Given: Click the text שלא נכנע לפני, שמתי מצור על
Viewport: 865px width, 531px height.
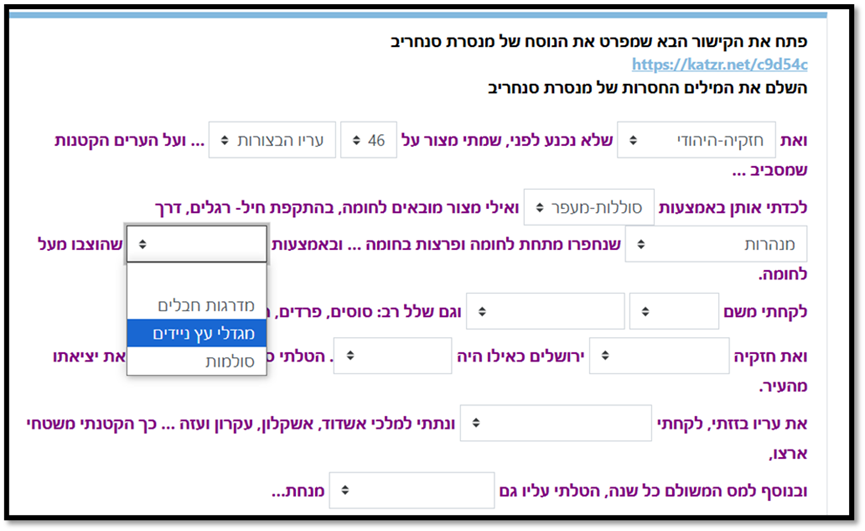Looking at the screenshot, I should 507,141.
